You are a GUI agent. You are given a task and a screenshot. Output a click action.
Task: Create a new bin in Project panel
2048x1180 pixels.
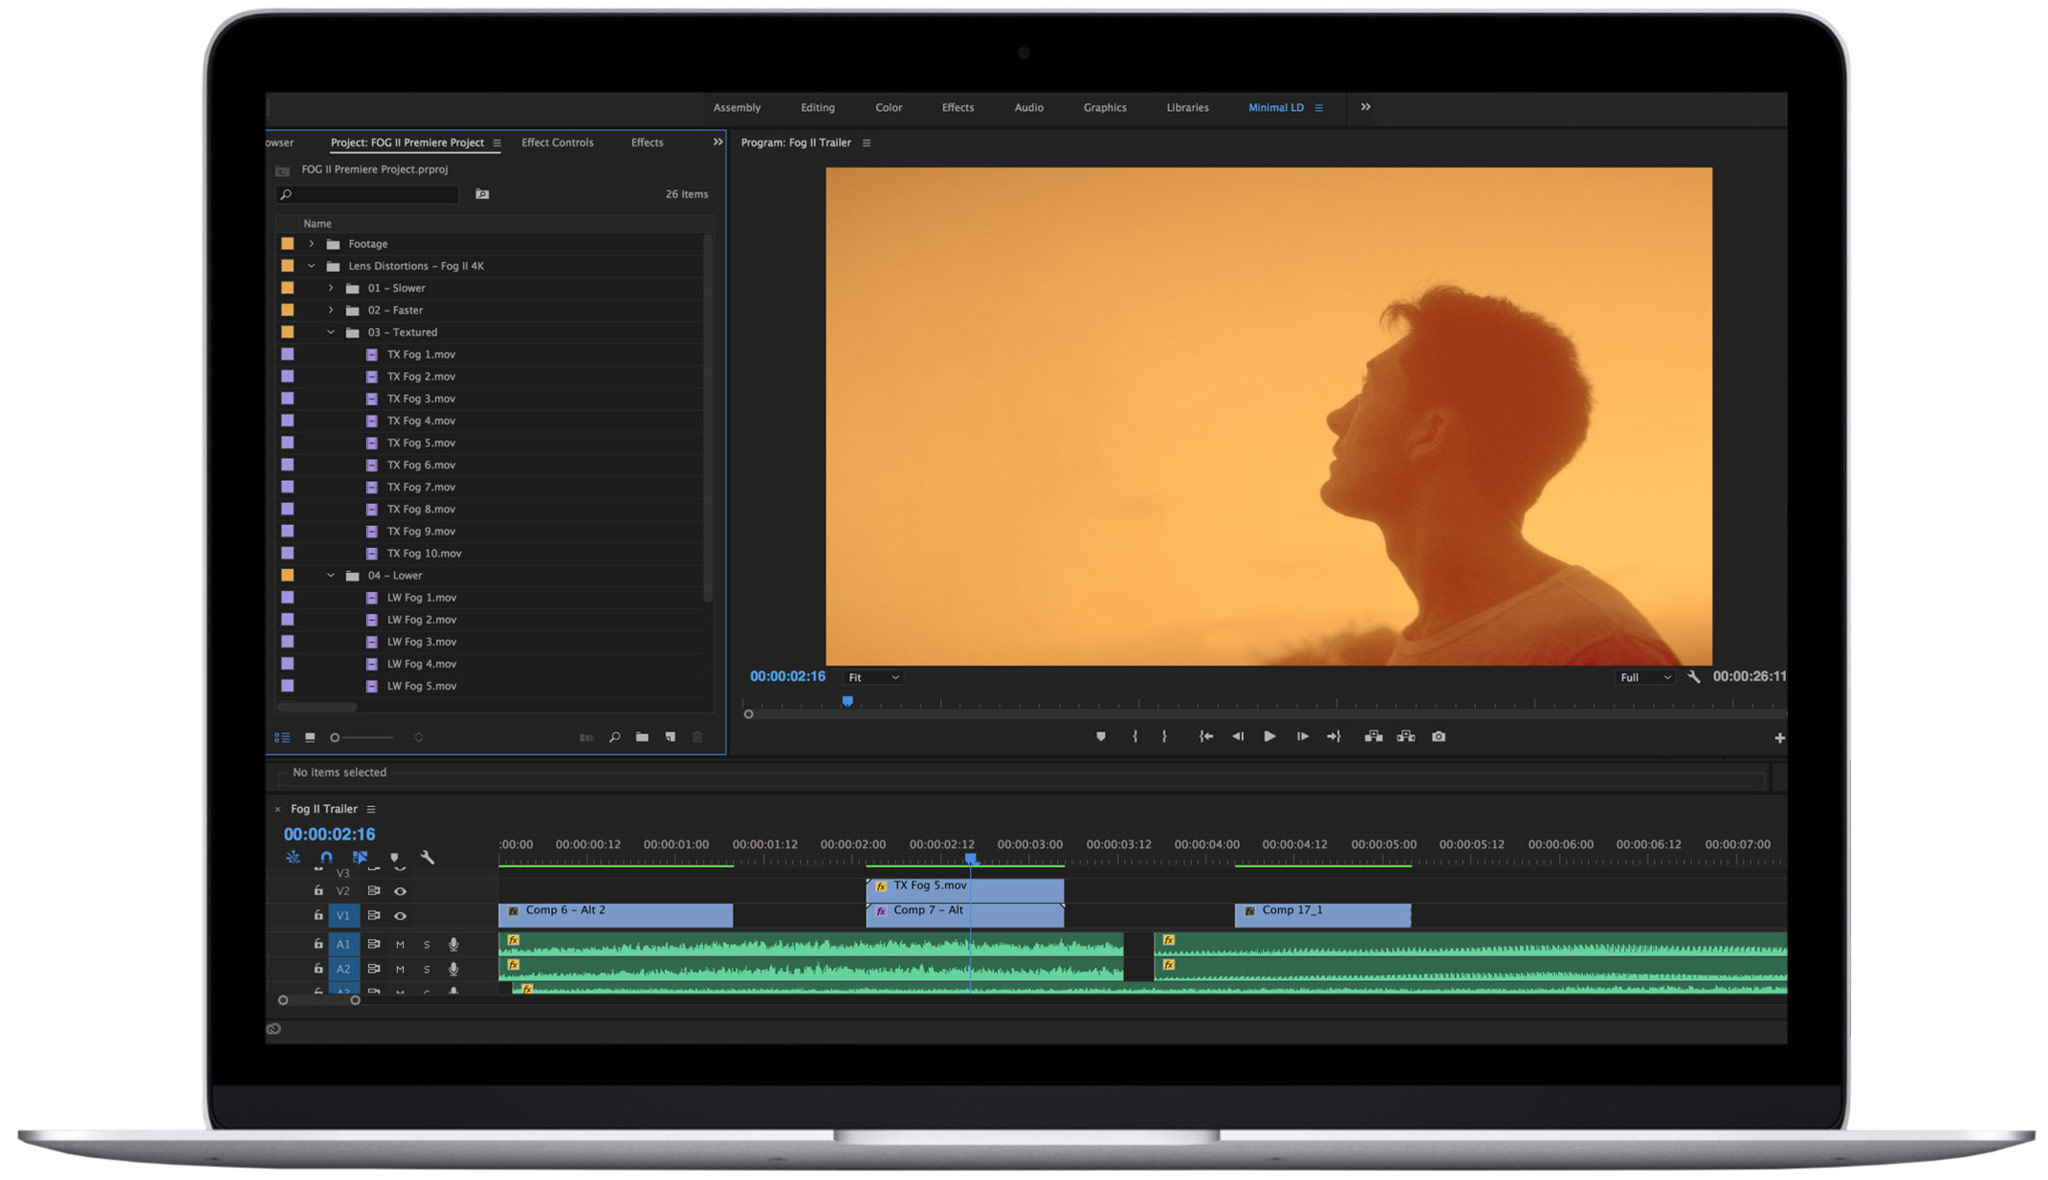[642, 738]
